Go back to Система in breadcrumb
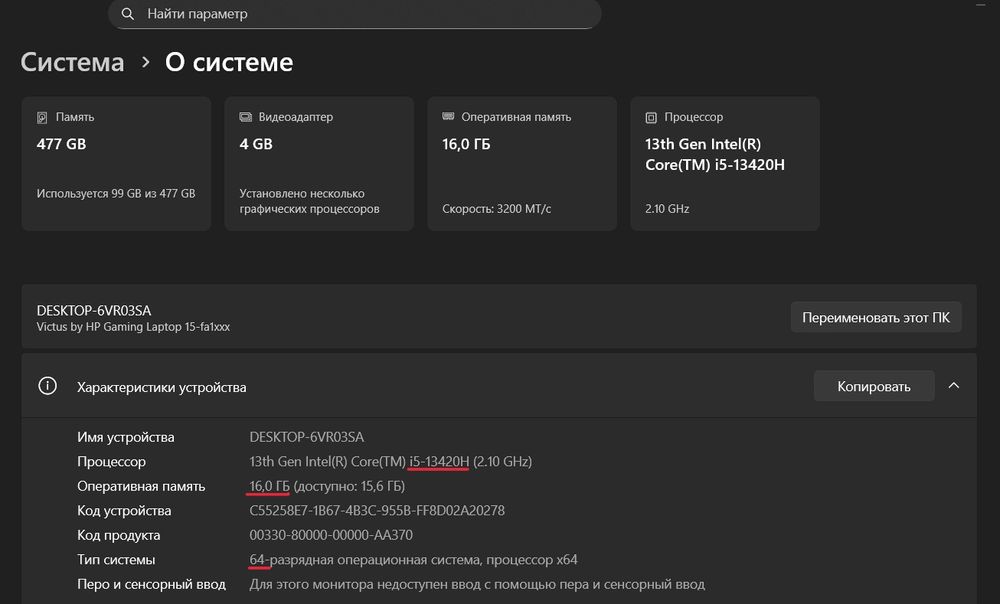Viewport: 1000px width, 604px height. point(72,62)
